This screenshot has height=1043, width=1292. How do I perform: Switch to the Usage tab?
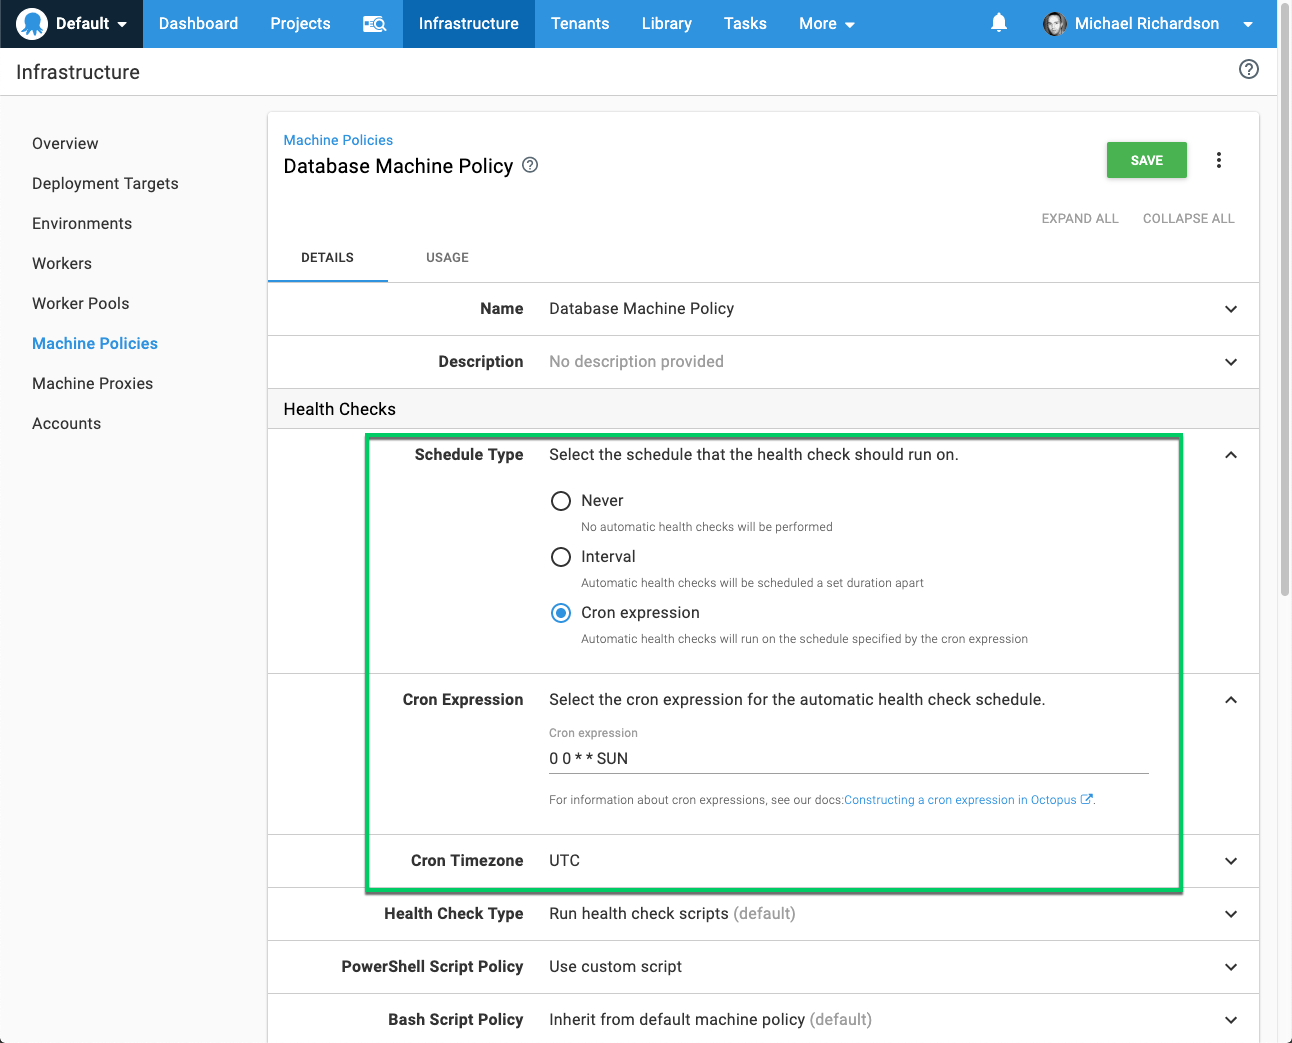[447, 257]
